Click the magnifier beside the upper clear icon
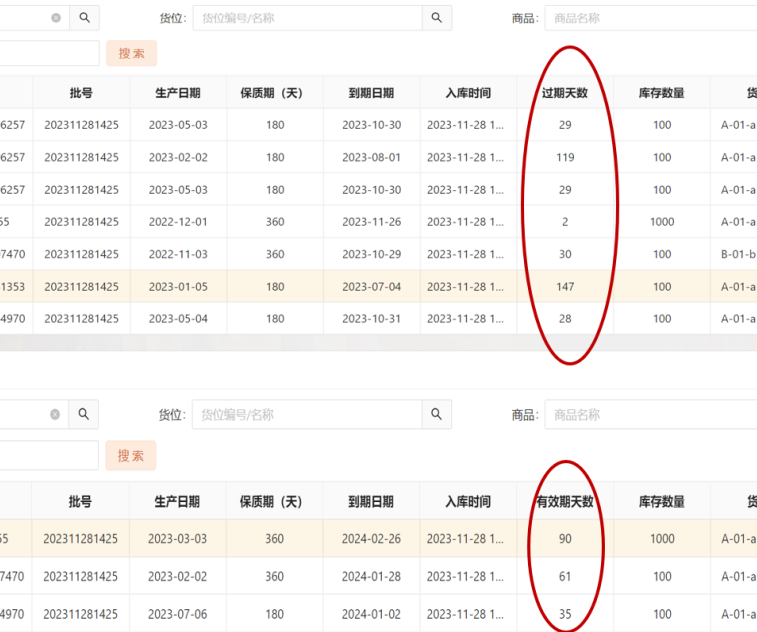The width and height of the screenshot is (757, 632). click(x=85, y=18)
